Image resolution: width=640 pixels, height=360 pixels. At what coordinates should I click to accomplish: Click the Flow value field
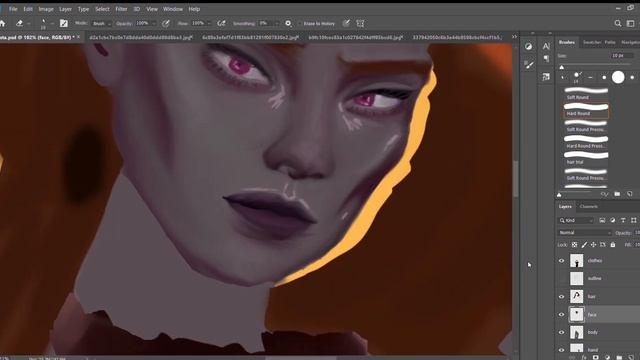198,24
